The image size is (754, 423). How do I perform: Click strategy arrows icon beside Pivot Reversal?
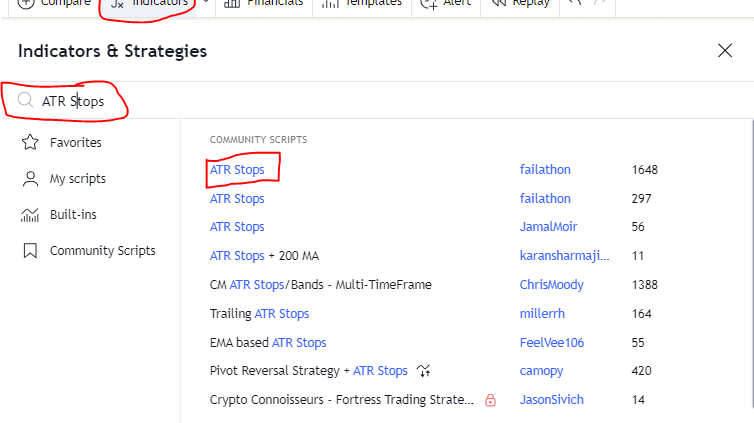point(424,371)
